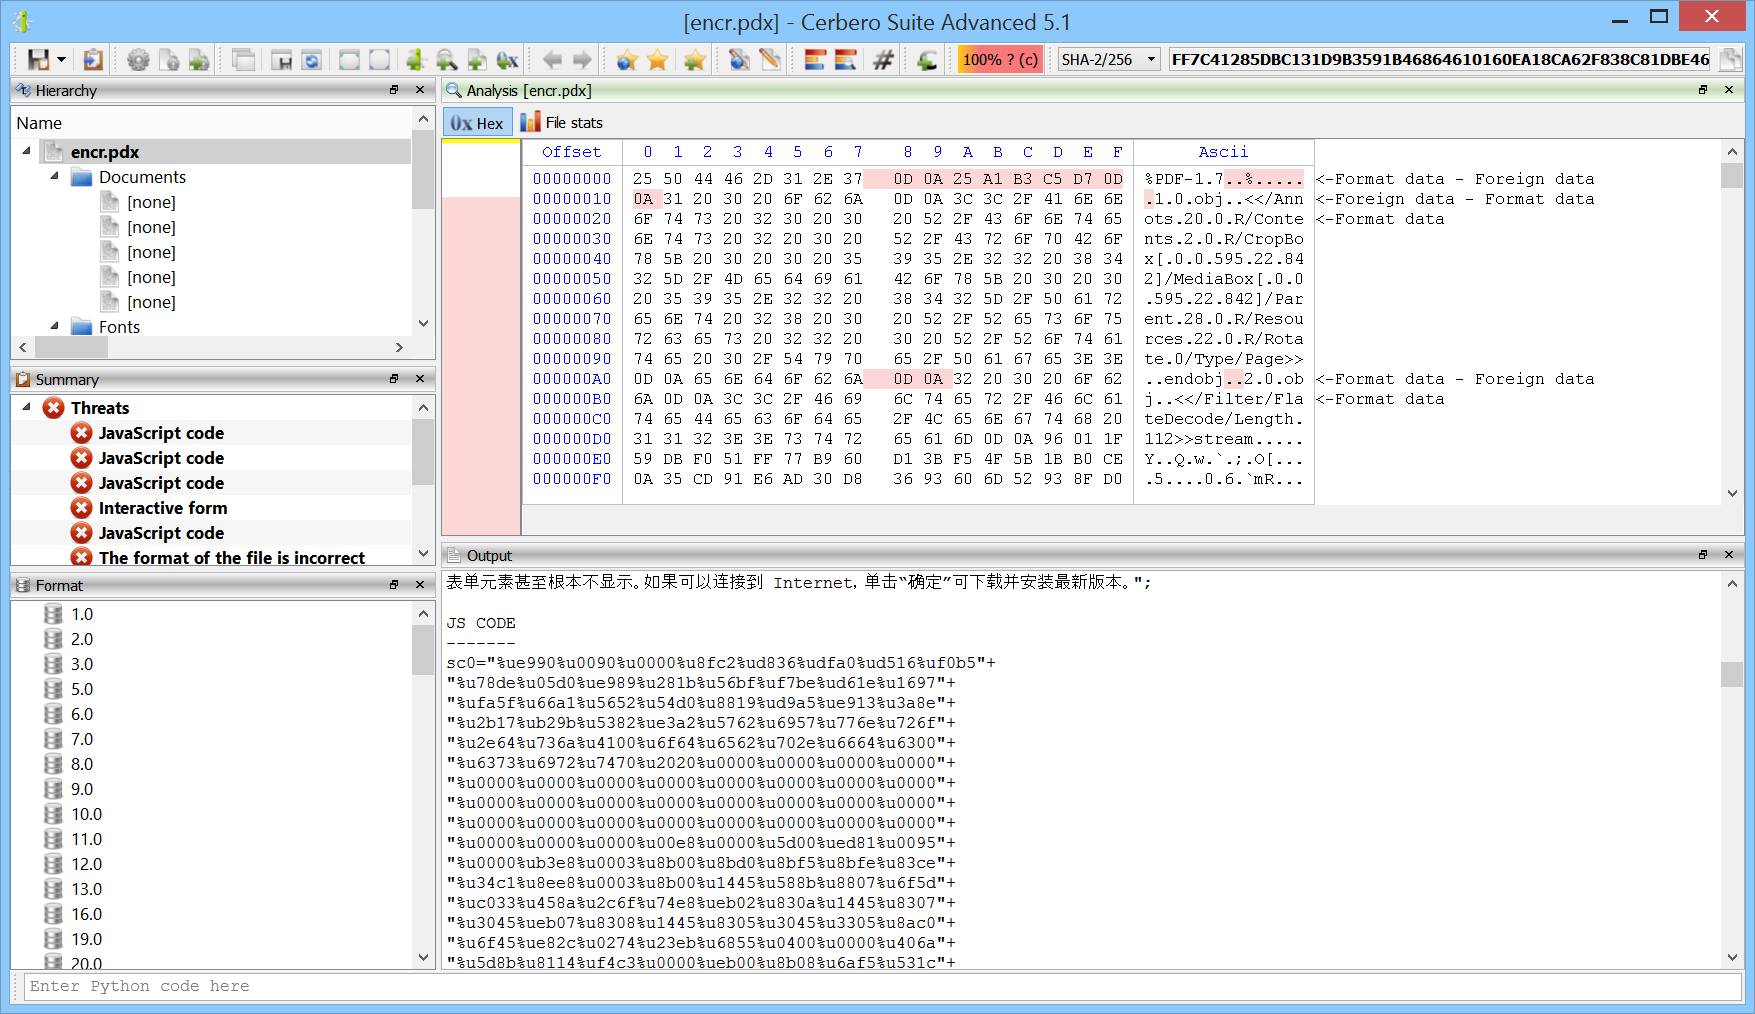Click the pencil on note icon

click(x=770, y=60)
